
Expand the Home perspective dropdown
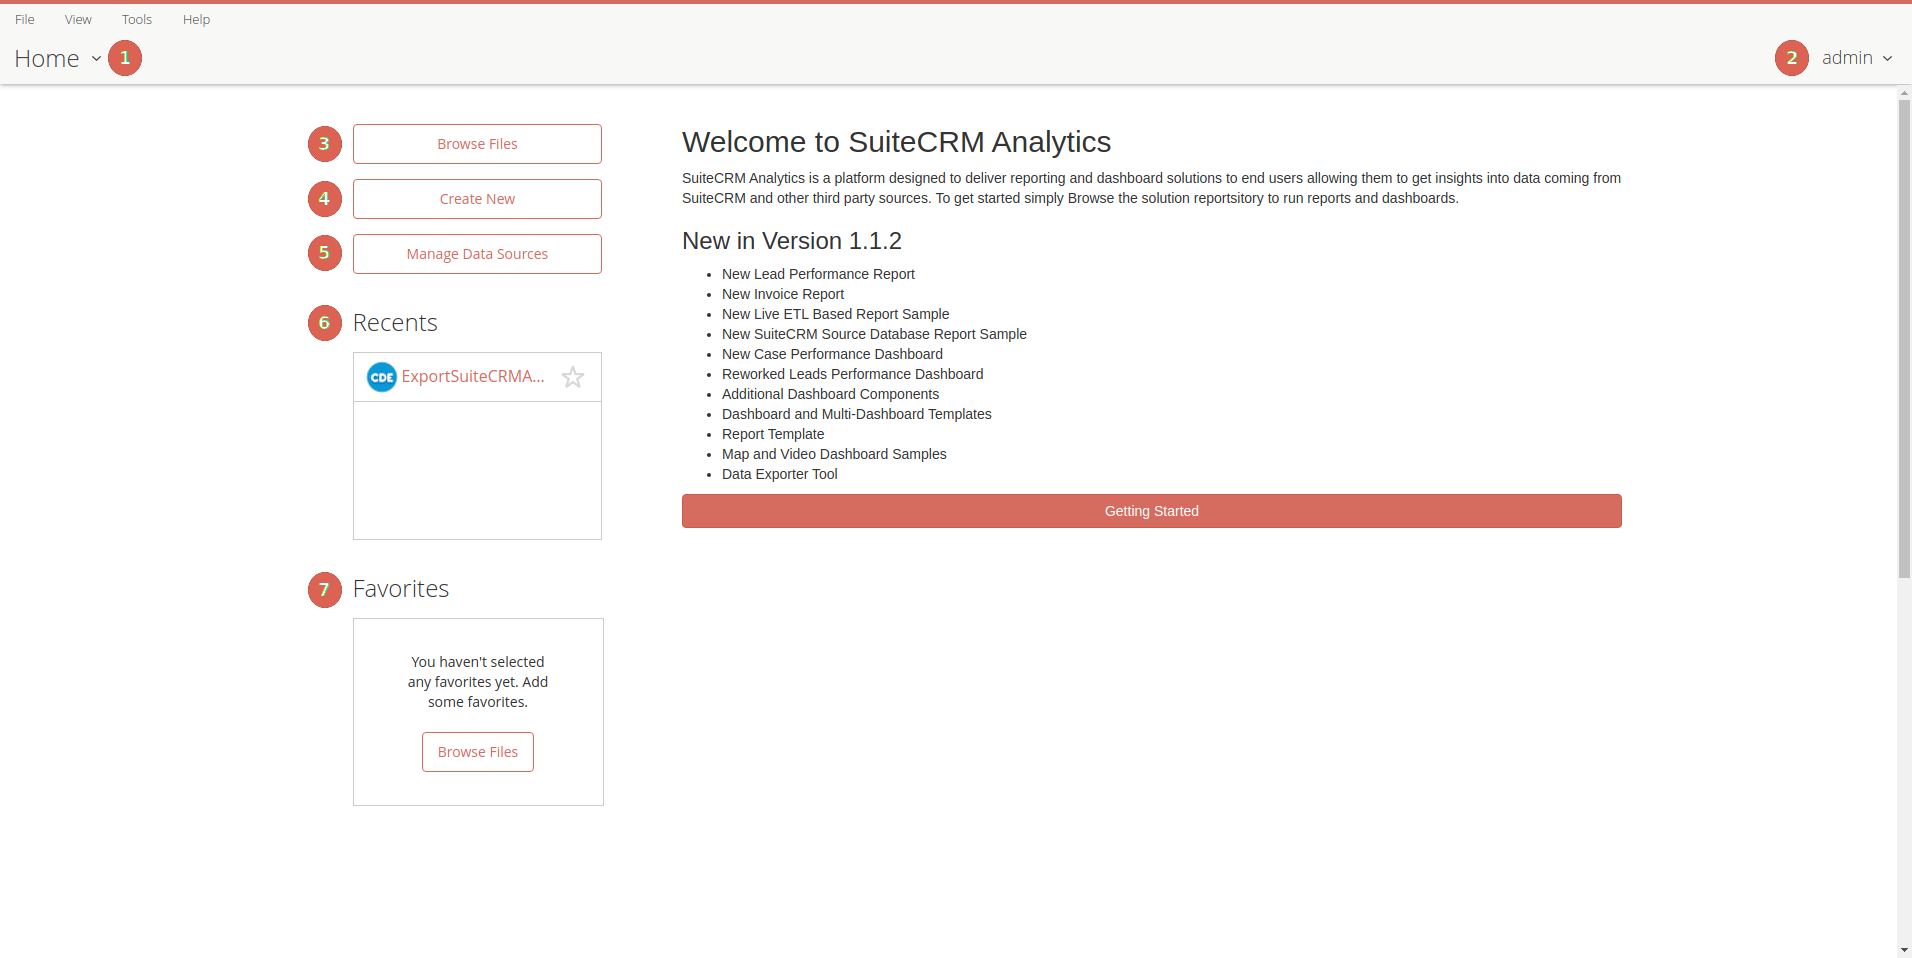(58, 59)
